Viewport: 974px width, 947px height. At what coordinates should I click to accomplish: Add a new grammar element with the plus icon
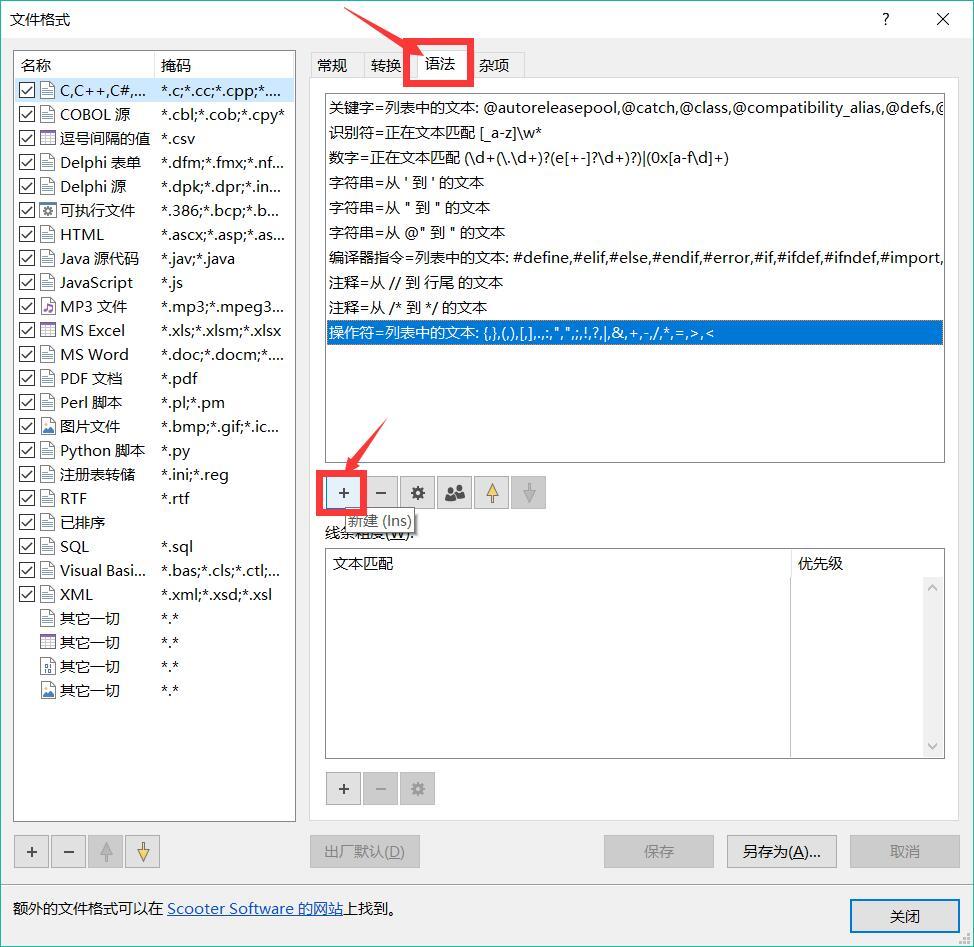[343, 492]
